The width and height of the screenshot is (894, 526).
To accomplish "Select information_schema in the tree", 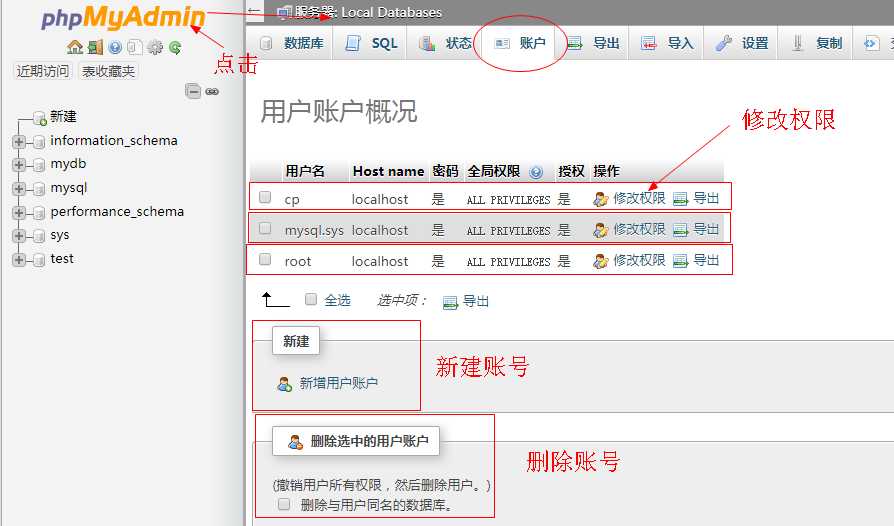I will 113,141.
